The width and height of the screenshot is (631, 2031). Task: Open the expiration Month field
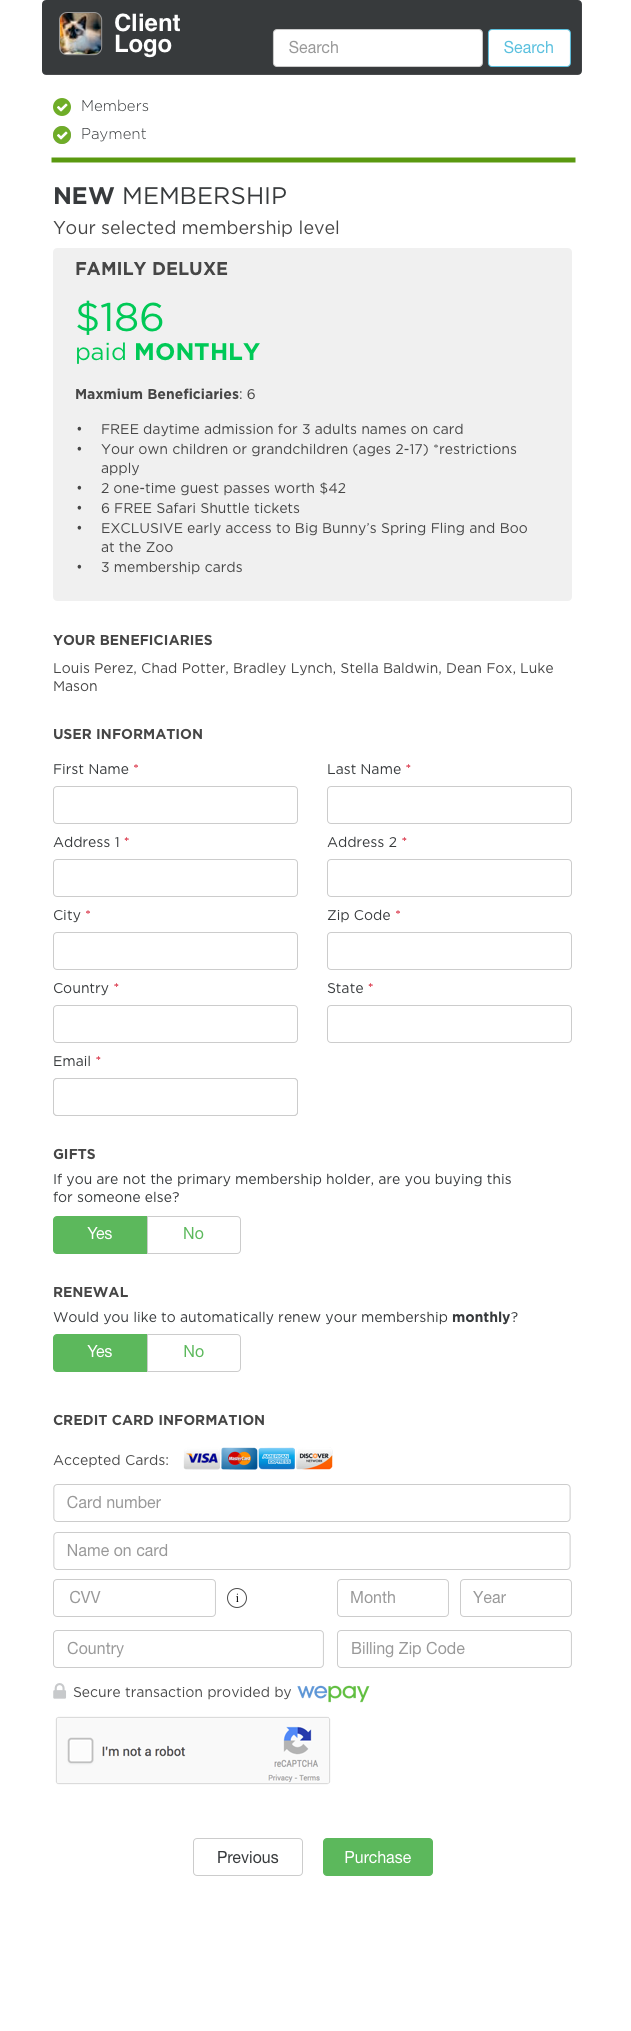pyautogui.click(x=393, y=1598)
